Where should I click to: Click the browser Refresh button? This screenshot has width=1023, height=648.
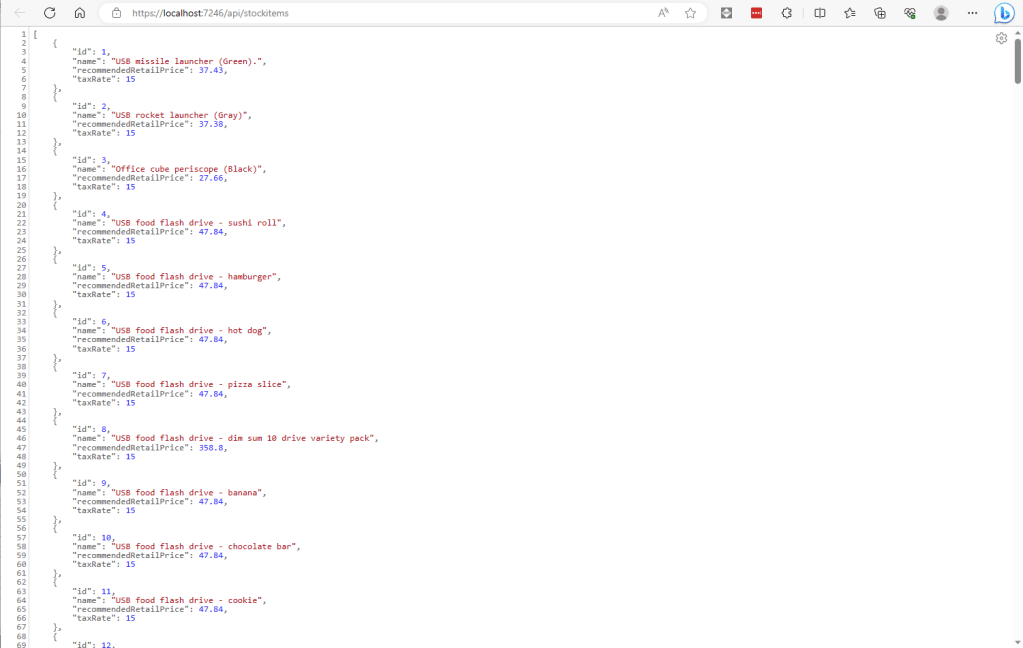(x=49, y=13)
